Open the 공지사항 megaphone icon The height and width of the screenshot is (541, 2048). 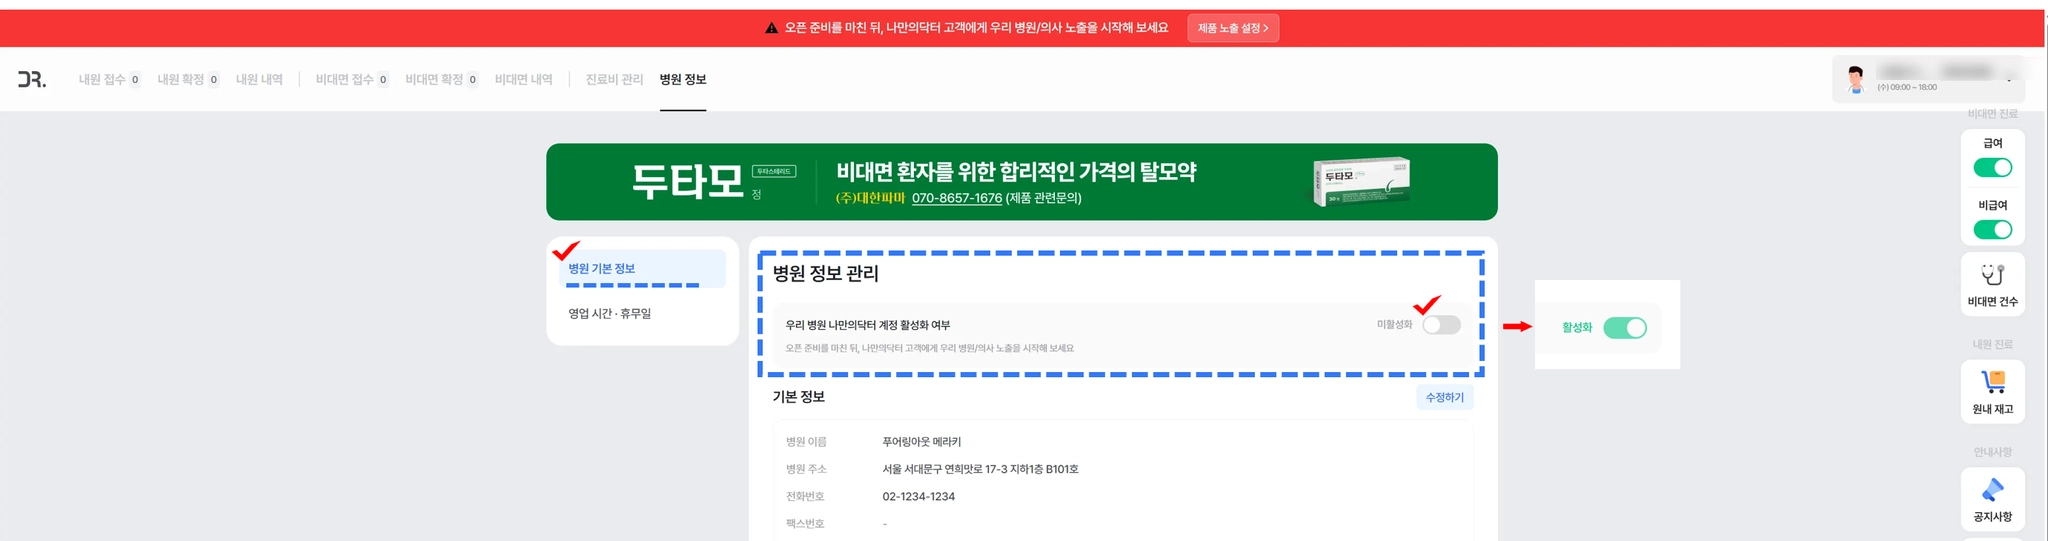[1992, 489]
